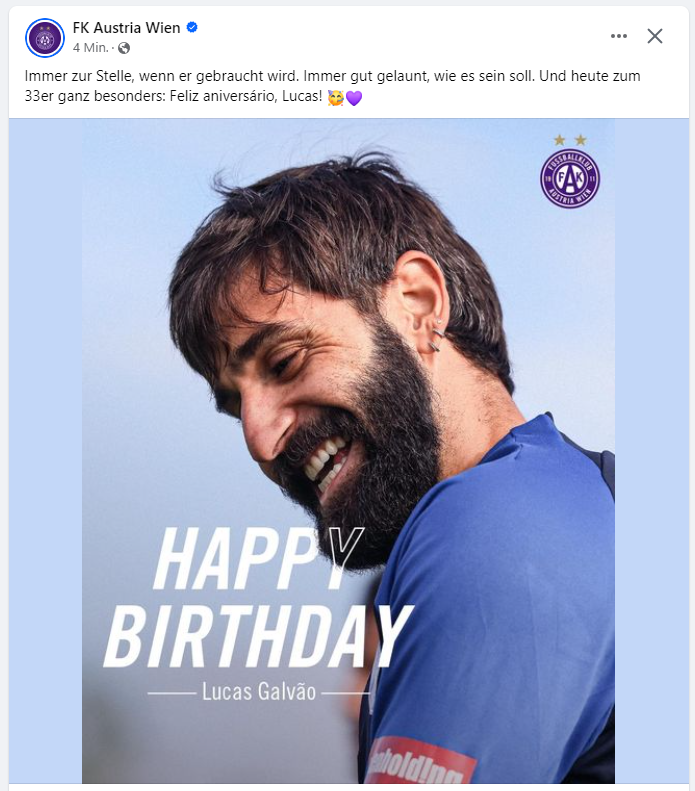
Task: Click the party face emoji in caption
Action: pos(335,98)
